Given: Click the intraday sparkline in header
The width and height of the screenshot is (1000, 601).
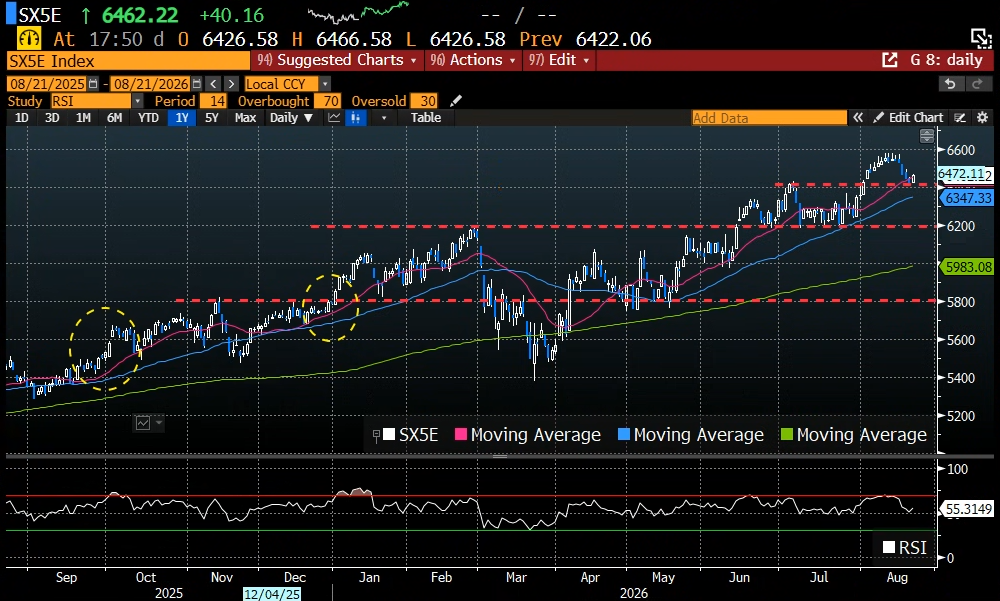Looking at the screenshot, I should click(x=358, y=11).
